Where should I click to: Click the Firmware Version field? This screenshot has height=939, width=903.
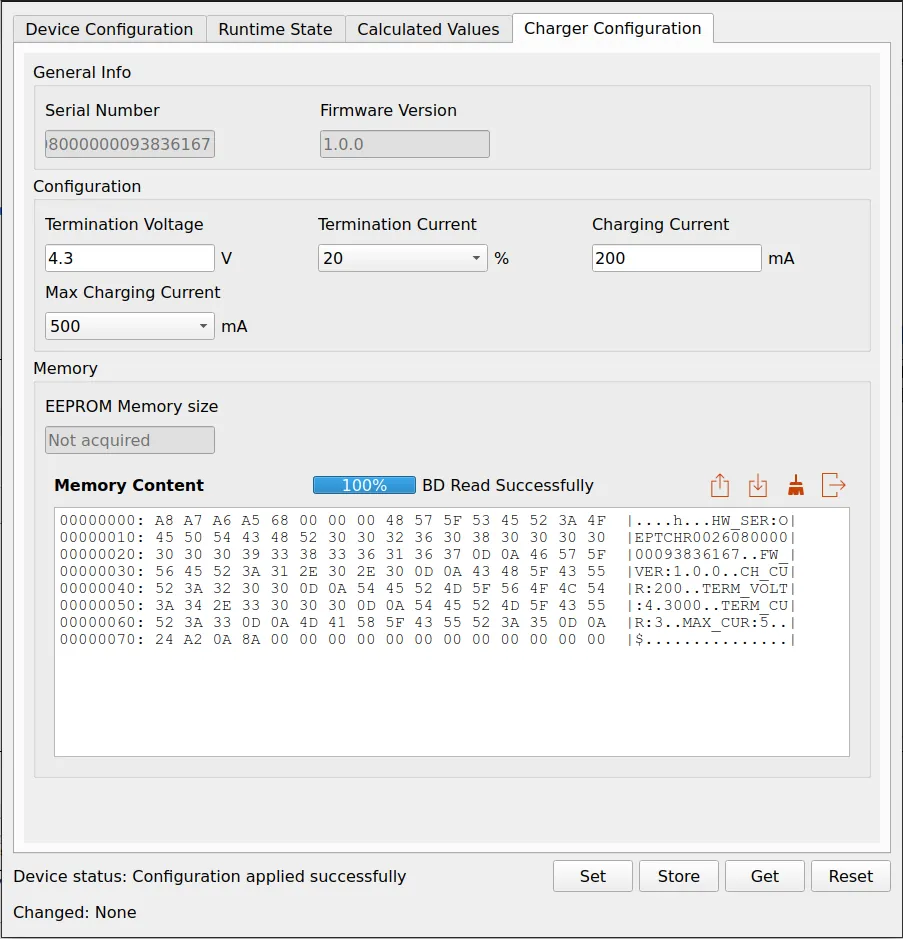point(405,144)
